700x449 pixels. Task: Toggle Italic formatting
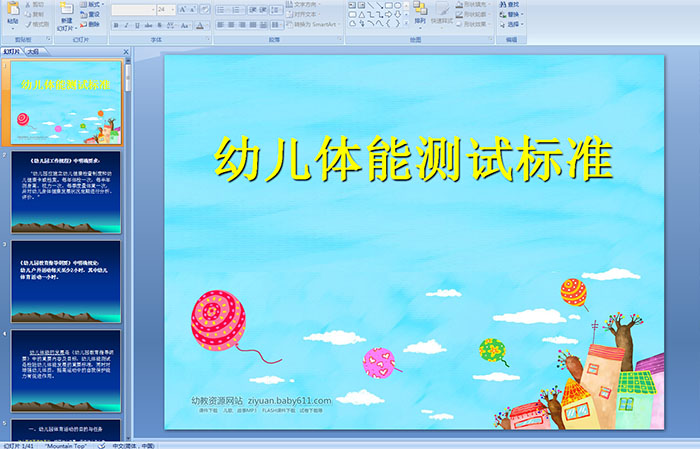coord(127,25)
